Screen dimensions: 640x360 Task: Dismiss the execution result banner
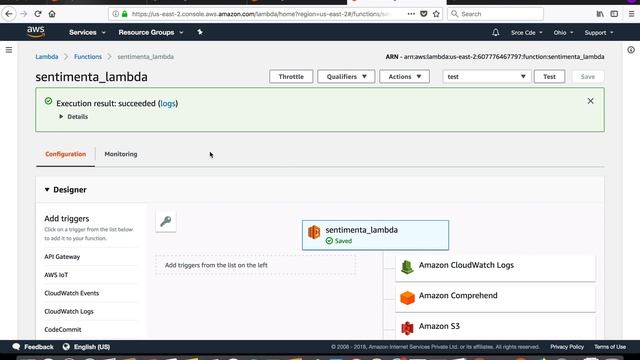(591, 101)
